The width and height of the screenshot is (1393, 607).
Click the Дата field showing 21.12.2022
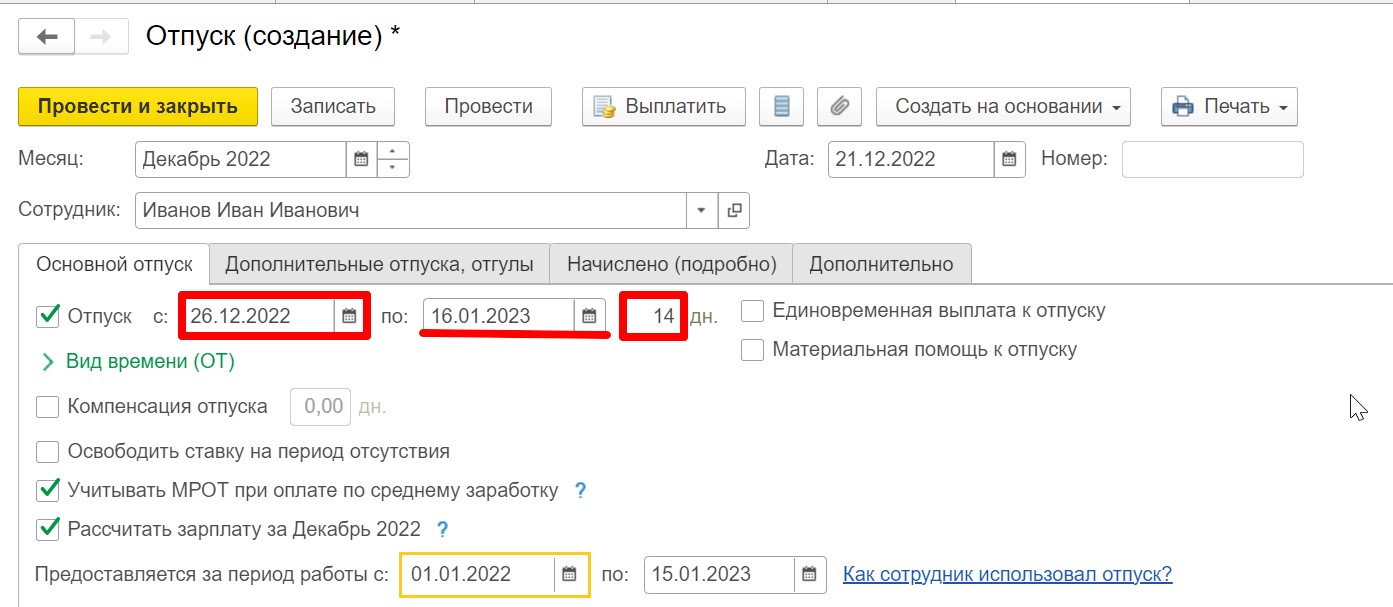click(x=911, y=159)
